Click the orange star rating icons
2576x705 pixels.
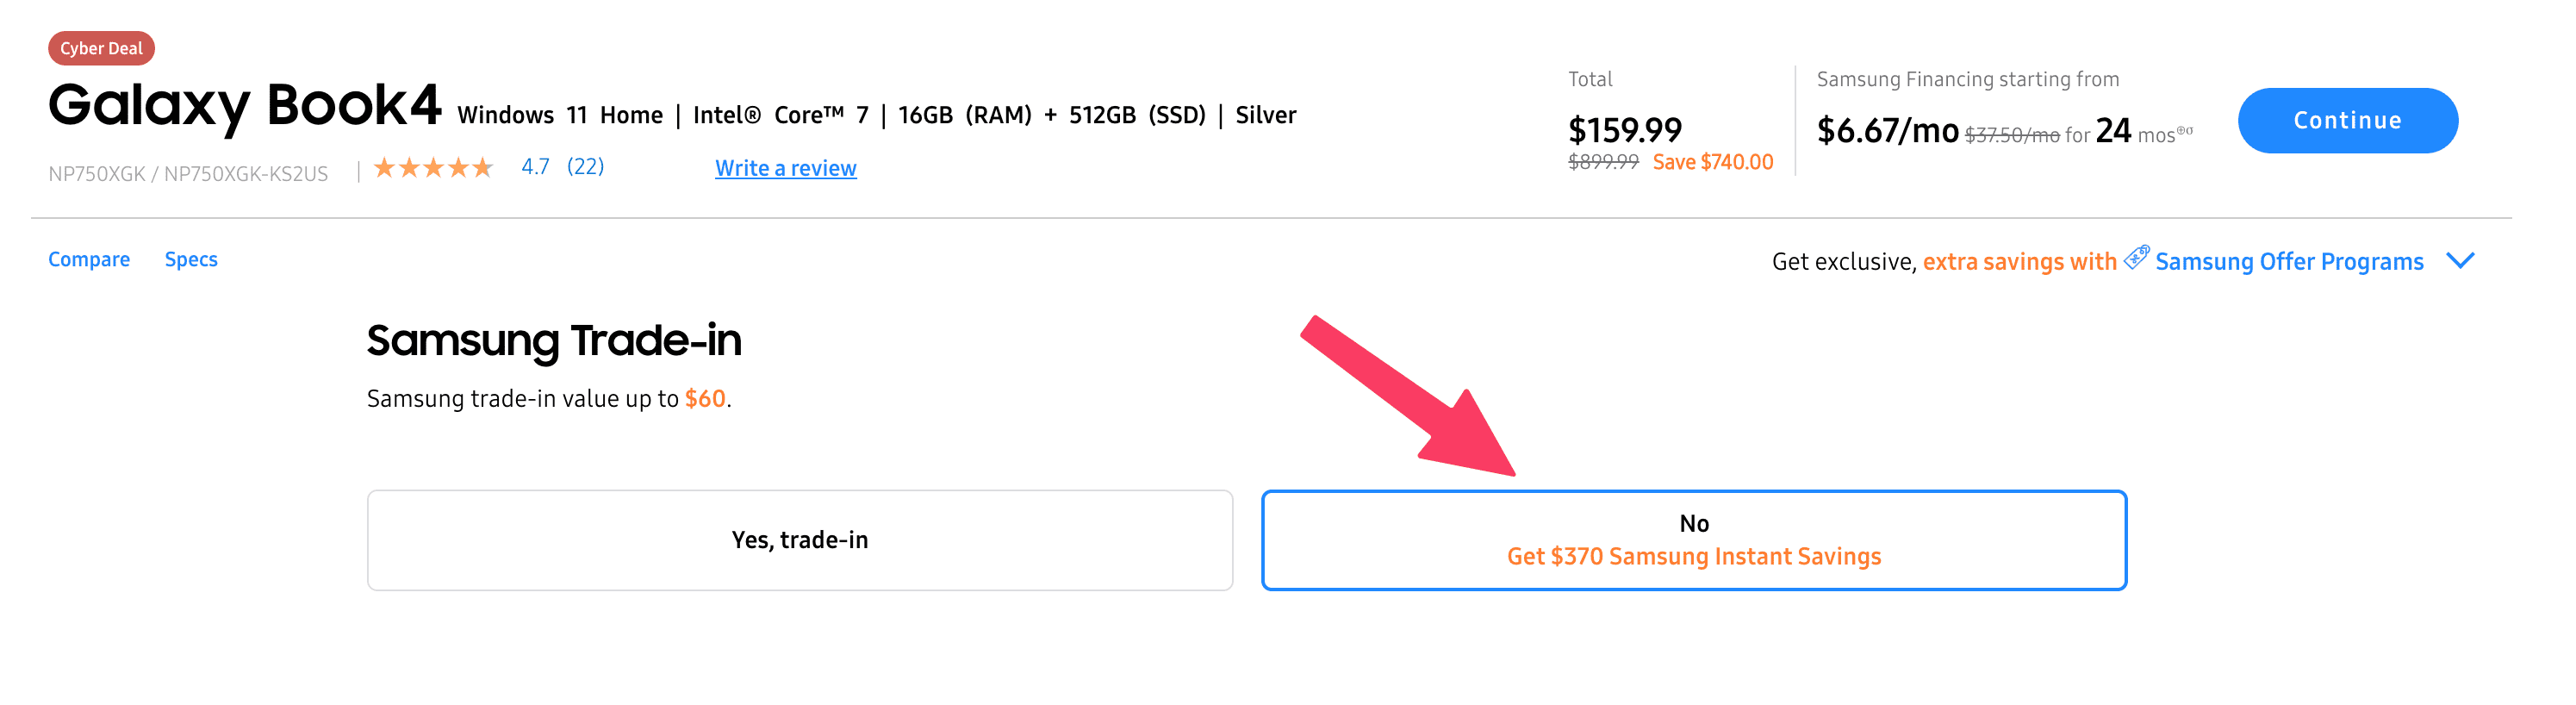pyautogui.click(x=433, y=168)
